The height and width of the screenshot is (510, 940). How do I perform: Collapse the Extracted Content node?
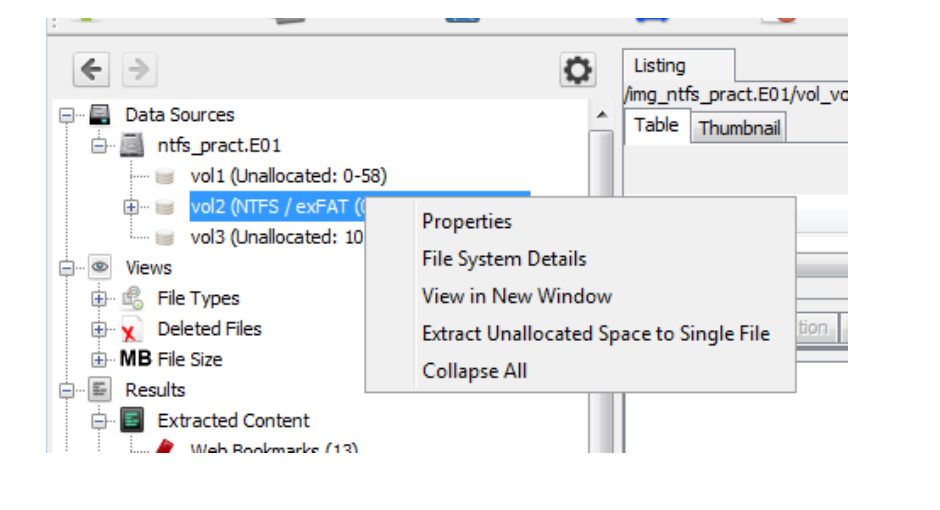(x=99, y=421)
